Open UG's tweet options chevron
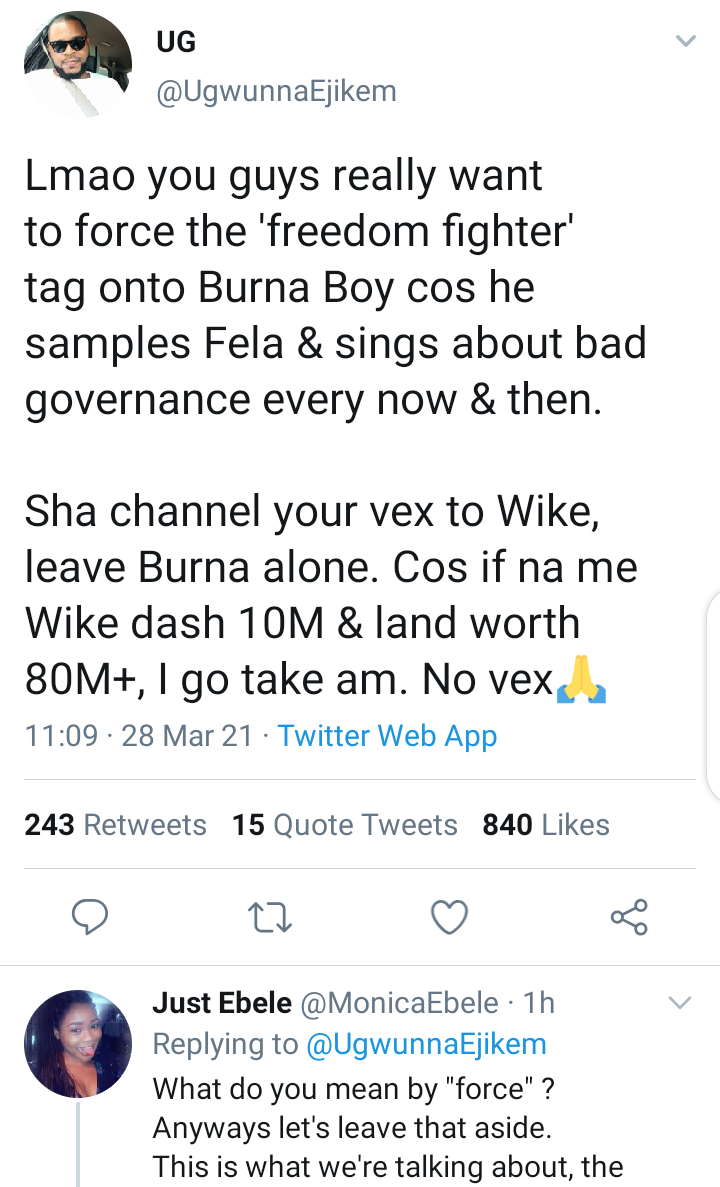Image resolution: width=720 pixels, height=1187 pixels. [x=685, y=42]
